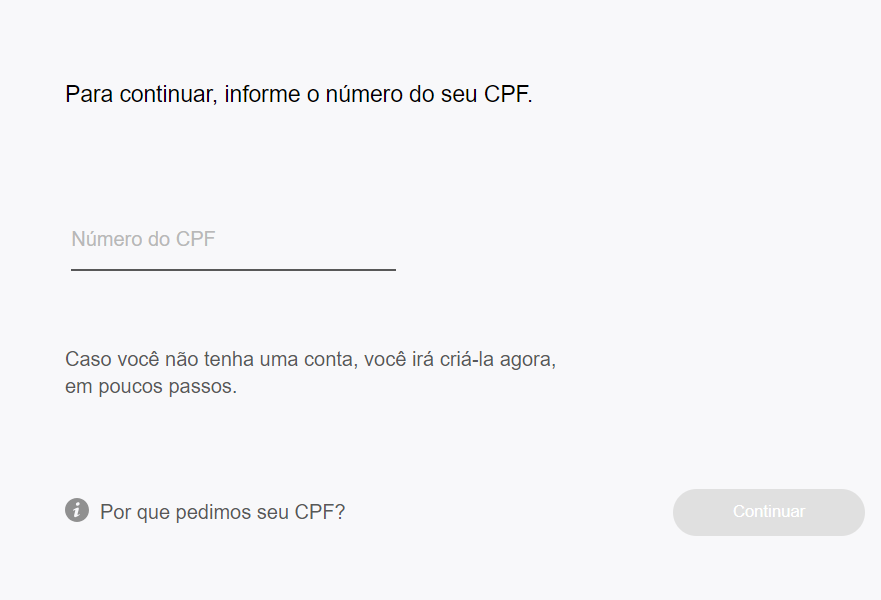
Task: Click the "Número do CPF" placeholder text
Action: (x=143, y=240)
